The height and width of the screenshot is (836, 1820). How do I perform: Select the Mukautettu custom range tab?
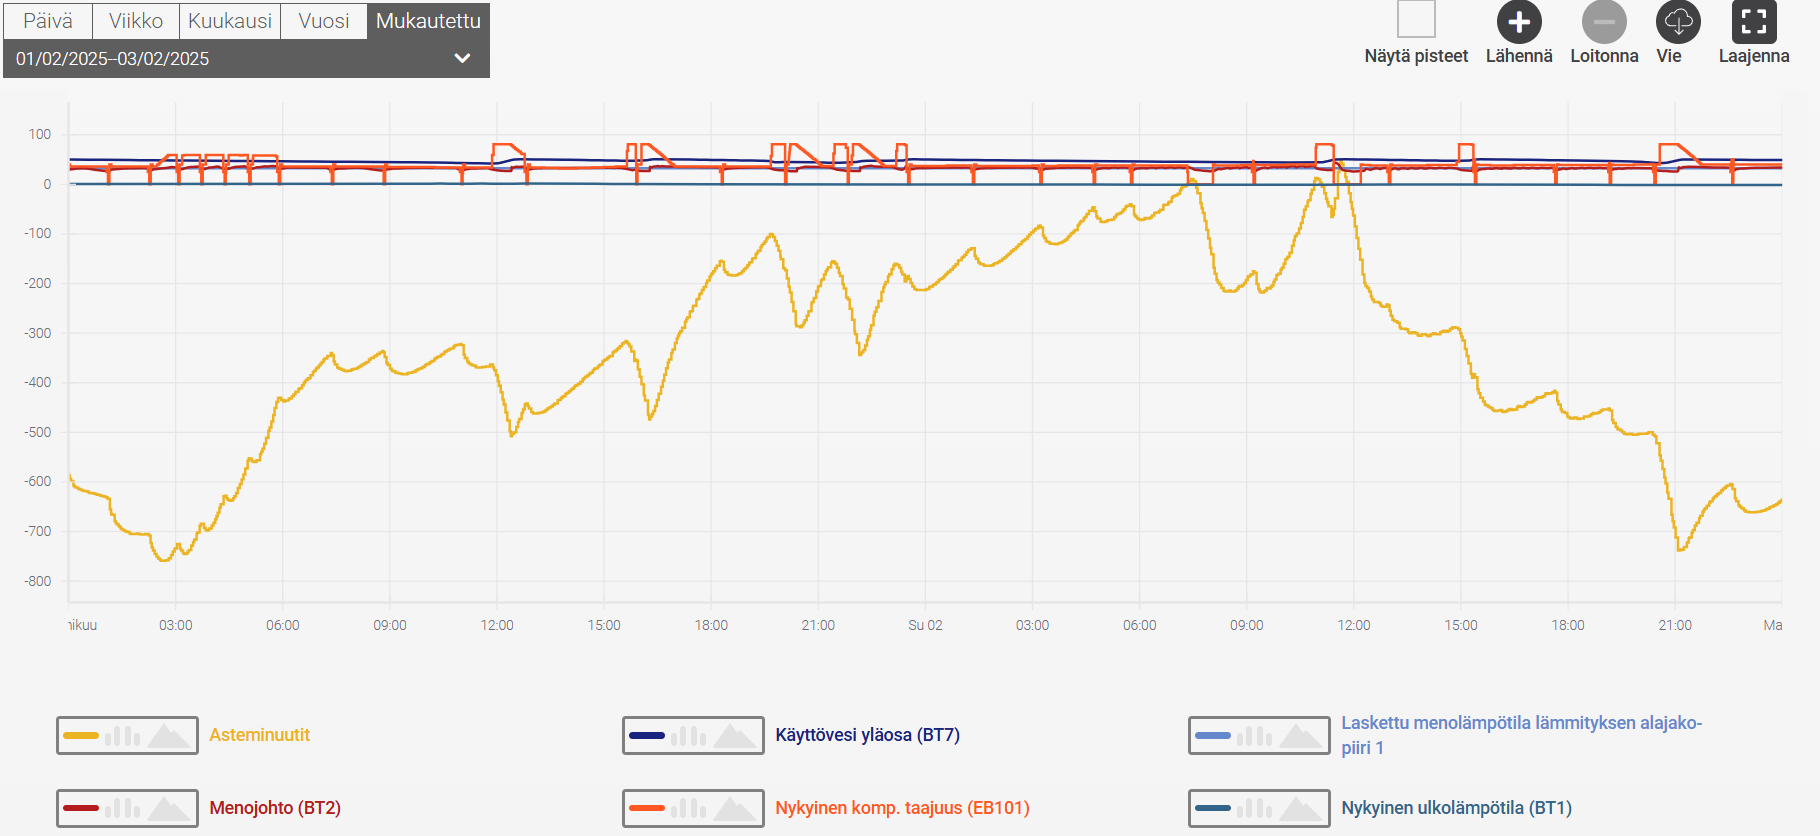click(428, 21)
